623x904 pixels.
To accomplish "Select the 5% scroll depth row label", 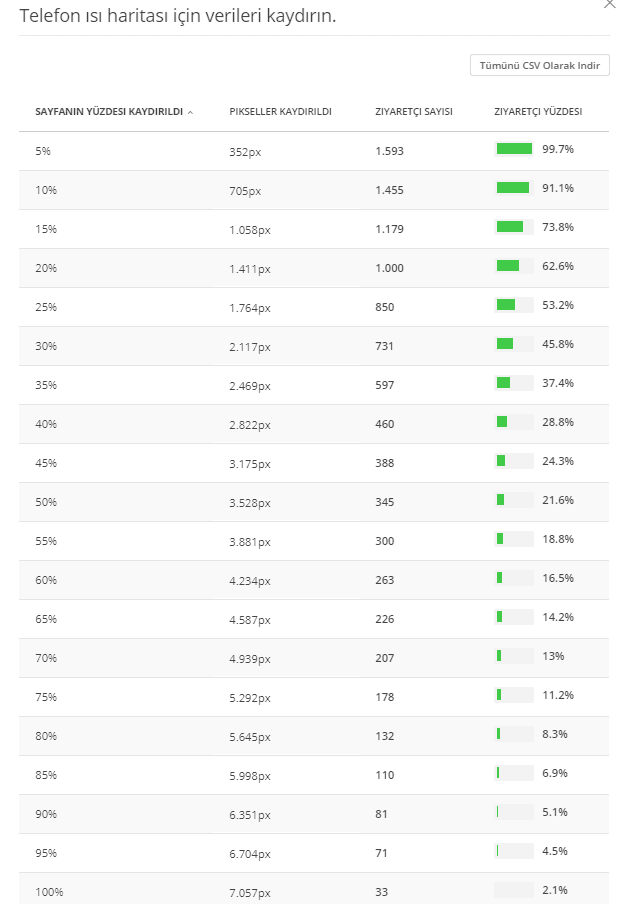I will click(41, 150).
